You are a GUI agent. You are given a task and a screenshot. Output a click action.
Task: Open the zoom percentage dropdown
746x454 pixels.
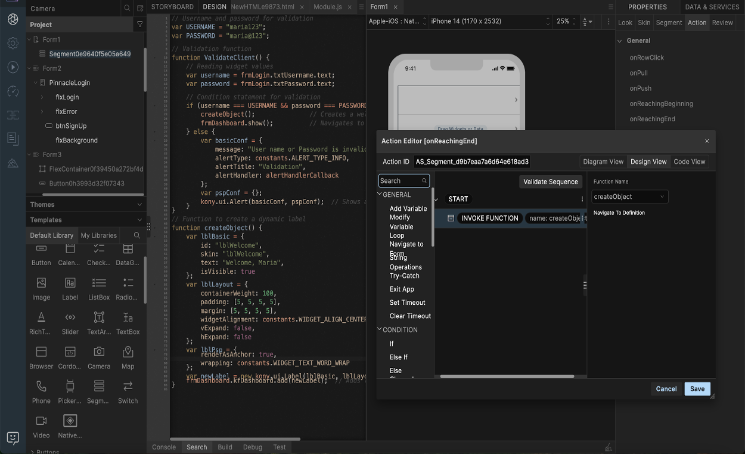coord(566,21)
